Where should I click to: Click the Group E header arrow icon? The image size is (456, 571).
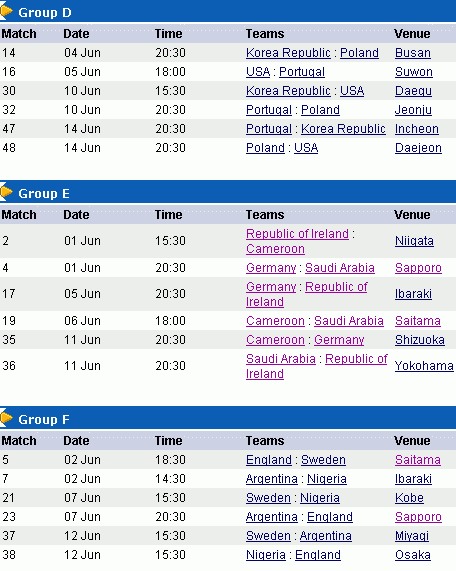(6, 193)
